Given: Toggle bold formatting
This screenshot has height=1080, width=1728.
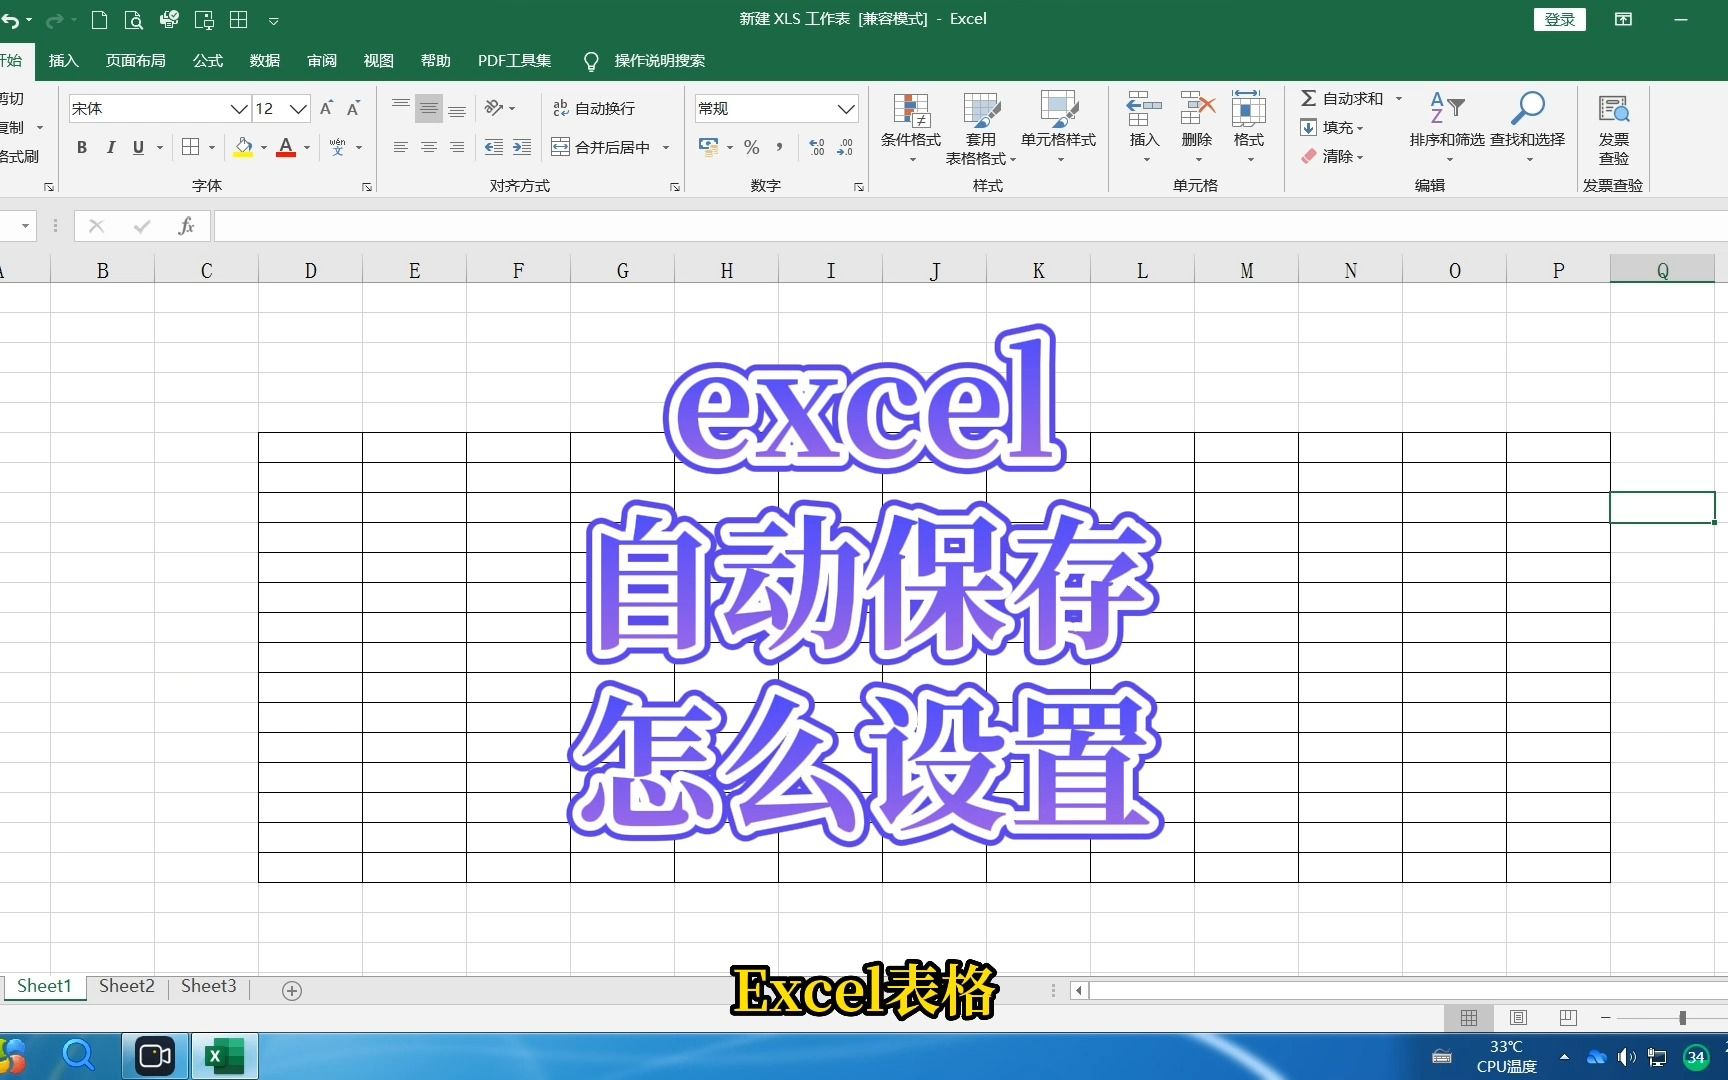Looking at the screenshot, I should pos(81,147).
